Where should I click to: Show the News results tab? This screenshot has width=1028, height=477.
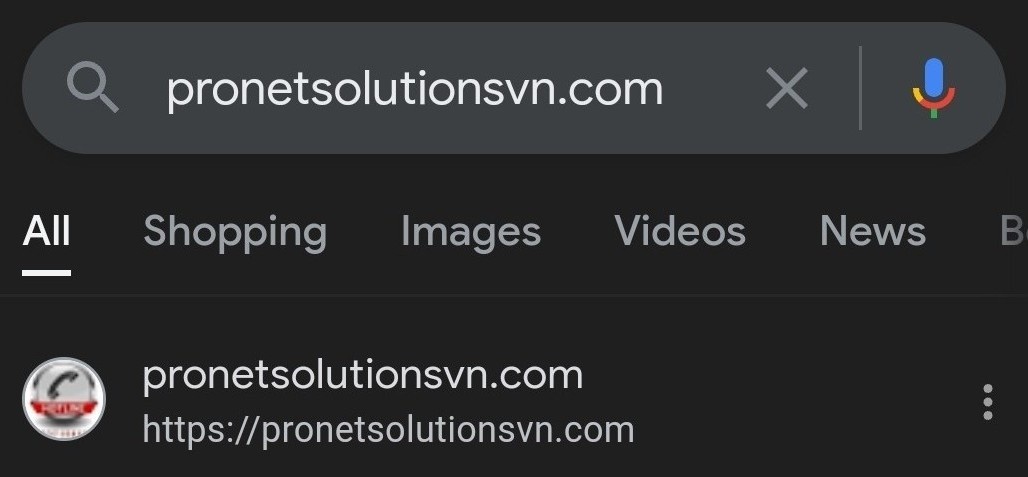pos(873,231)
